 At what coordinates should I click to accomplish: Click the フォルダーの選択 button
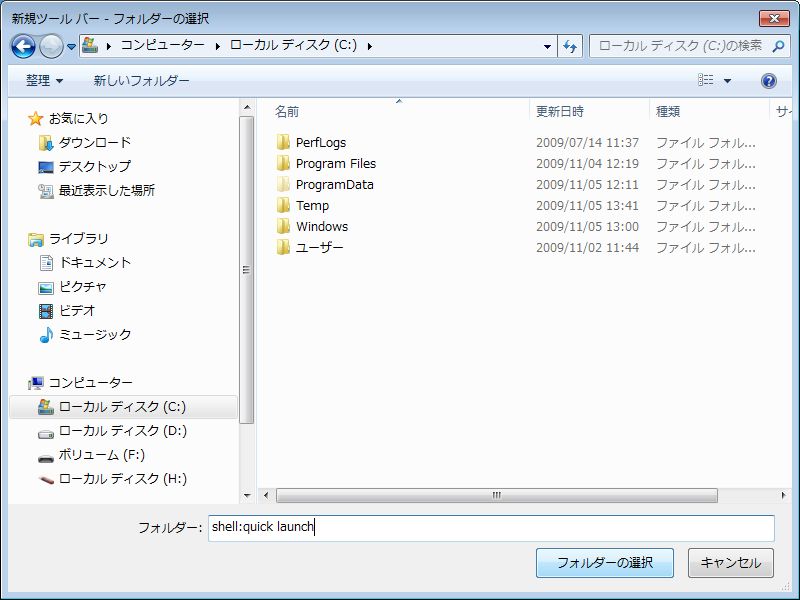click(604, 563)
